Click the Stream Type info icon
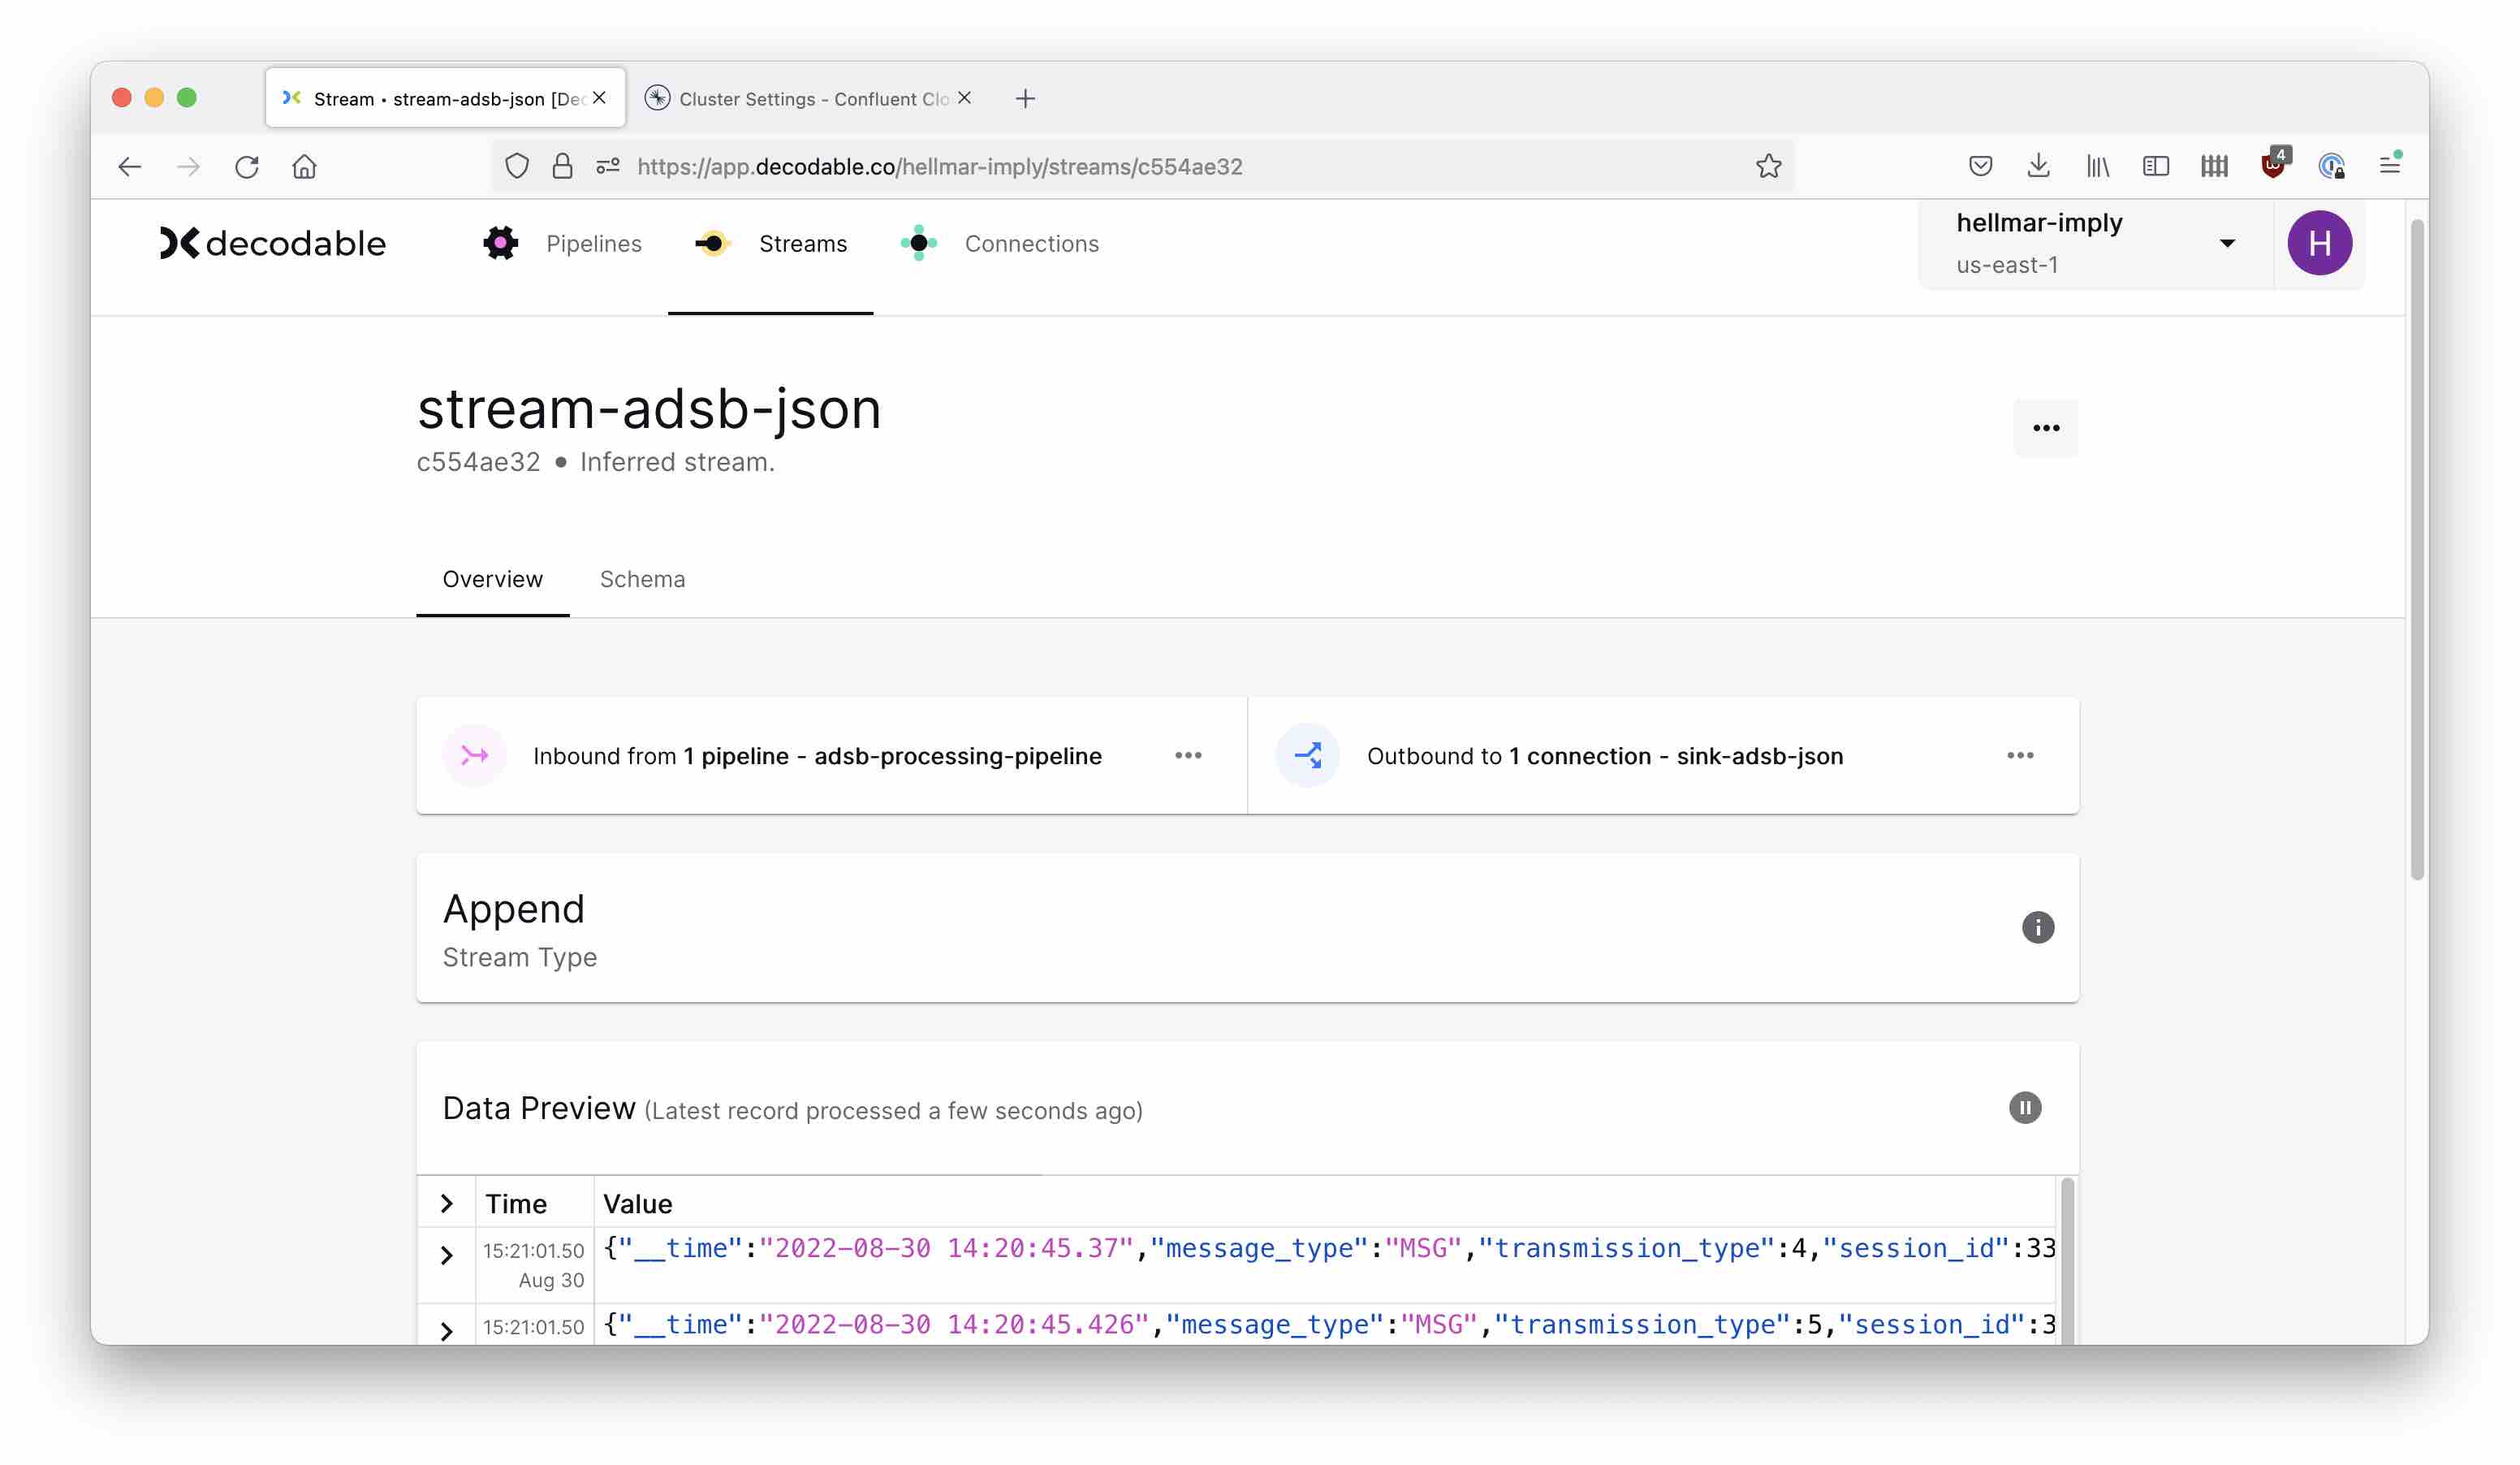Viewport: 2520px width, 1465px height. tap(2037, 927)
